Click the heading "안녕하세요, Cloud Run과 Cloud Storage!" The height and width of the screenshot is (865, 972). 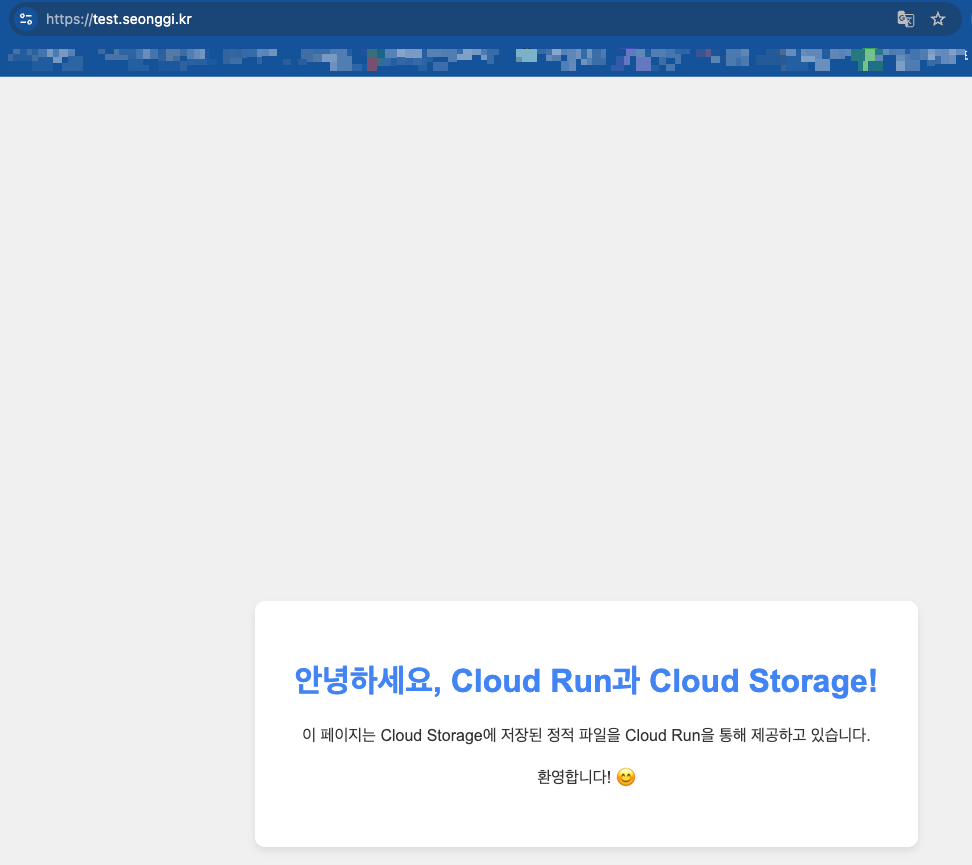click(x=586, y=681)
